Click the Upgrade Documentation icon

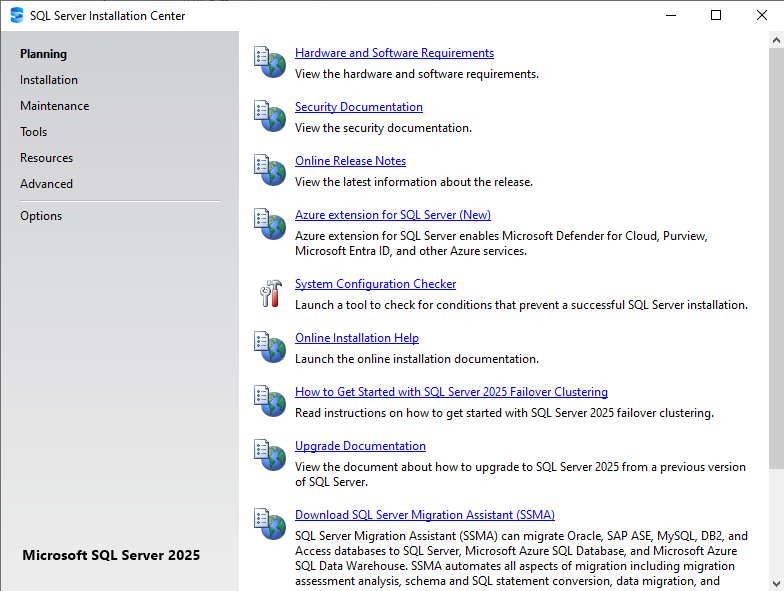pyautogui.click(x=270, y=455)
